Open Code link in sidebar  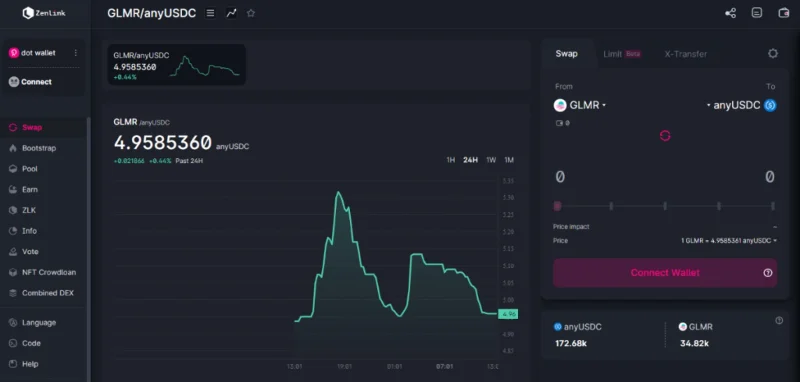tap(31, 343)
